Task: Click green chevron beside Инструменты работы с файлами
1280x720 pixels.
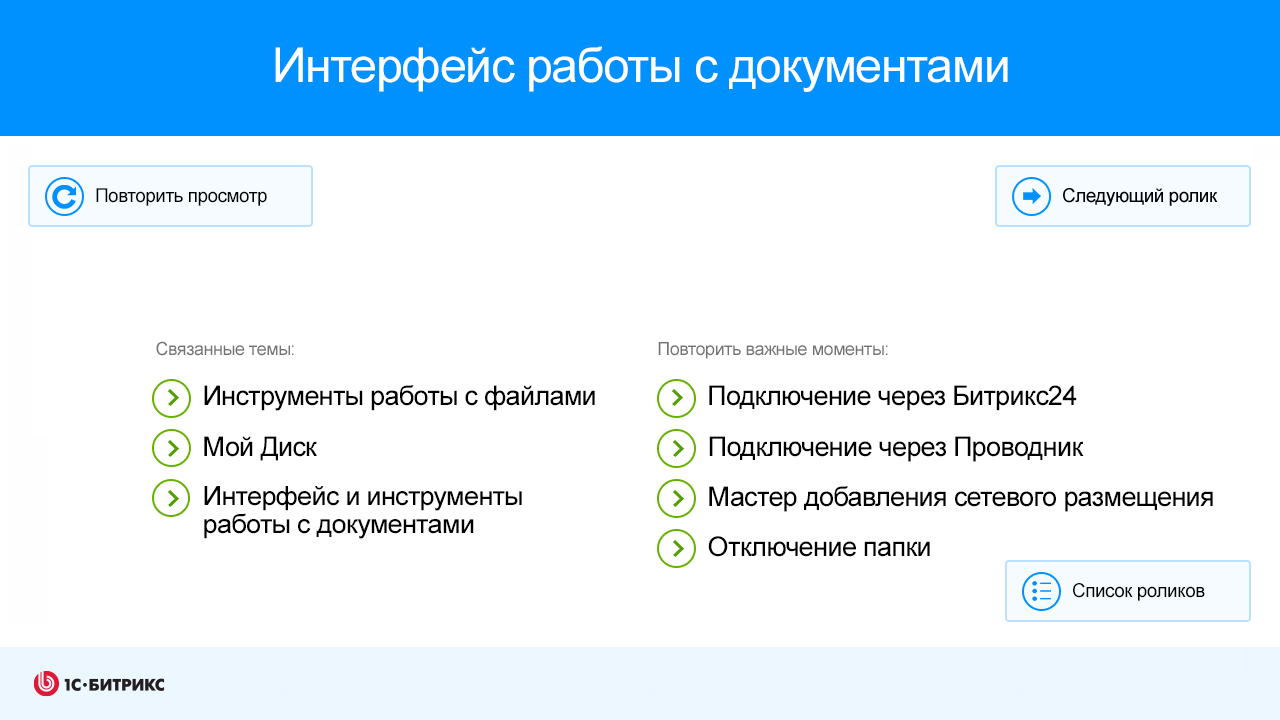Action: pyautogui.click(x=171, y=398)
